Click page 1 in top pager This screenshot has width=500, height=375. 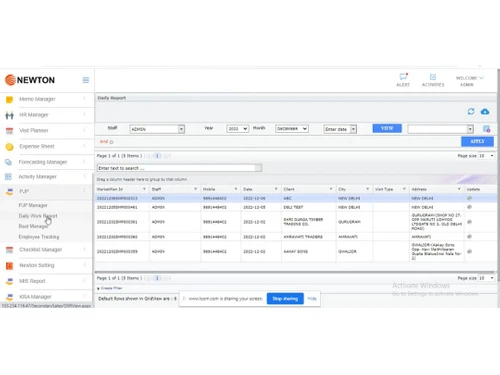click(157, 156)
